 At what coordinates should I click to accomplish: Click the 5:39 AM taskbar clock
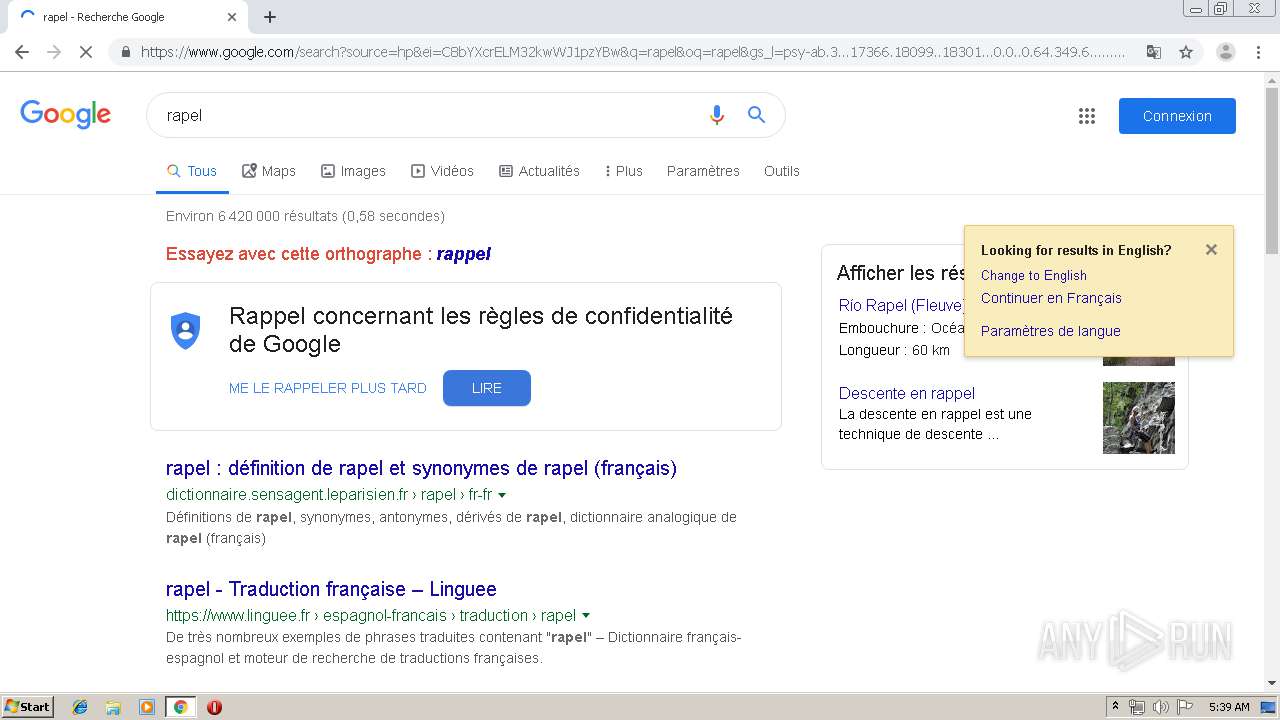coord(1229,707)
